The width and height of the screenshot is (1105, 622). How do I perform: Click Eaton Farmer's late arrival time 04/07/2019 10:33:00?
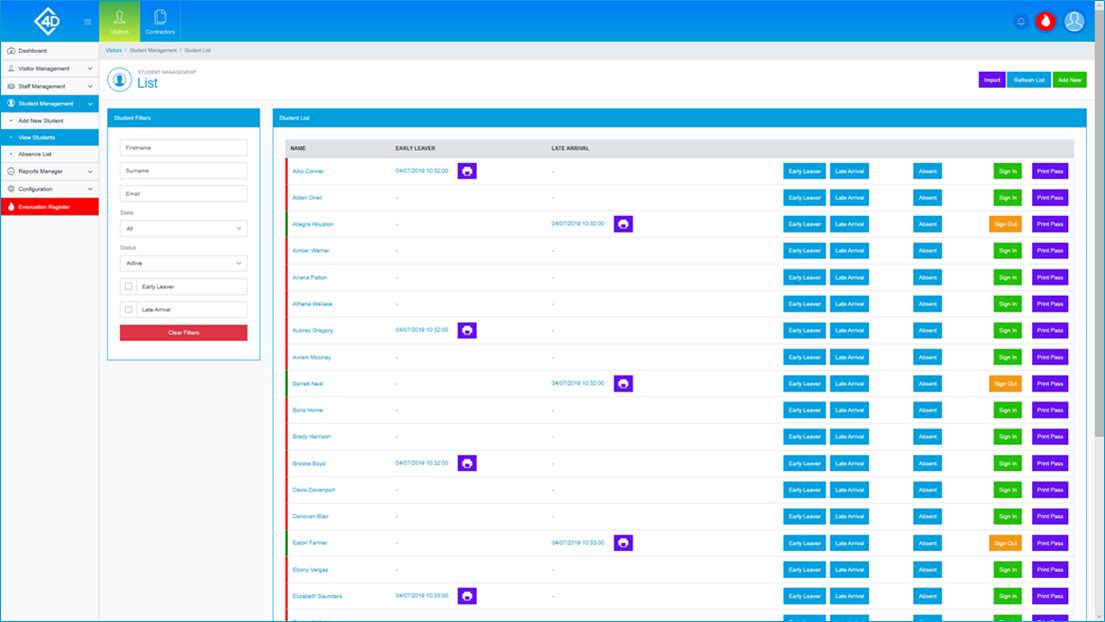point(578,543)
